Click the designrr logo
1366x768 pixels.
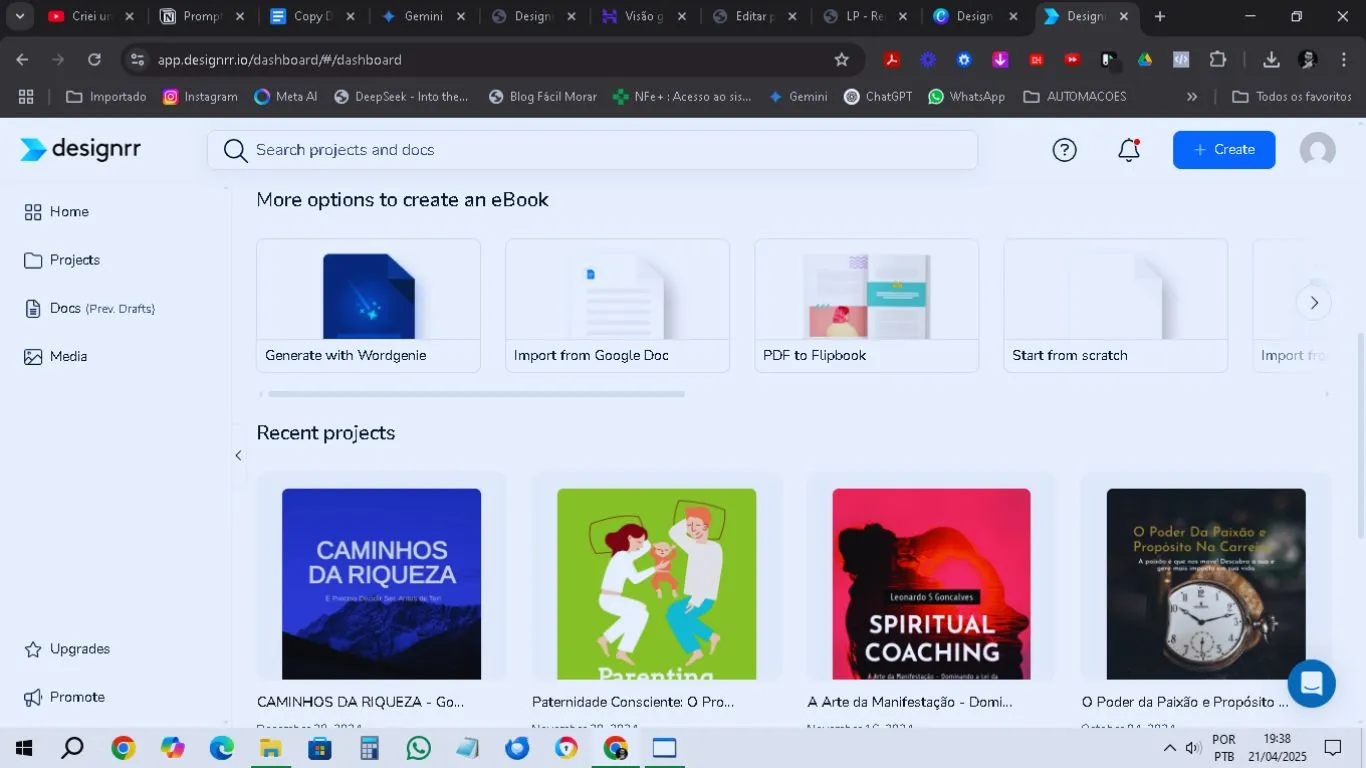[80, 149]
